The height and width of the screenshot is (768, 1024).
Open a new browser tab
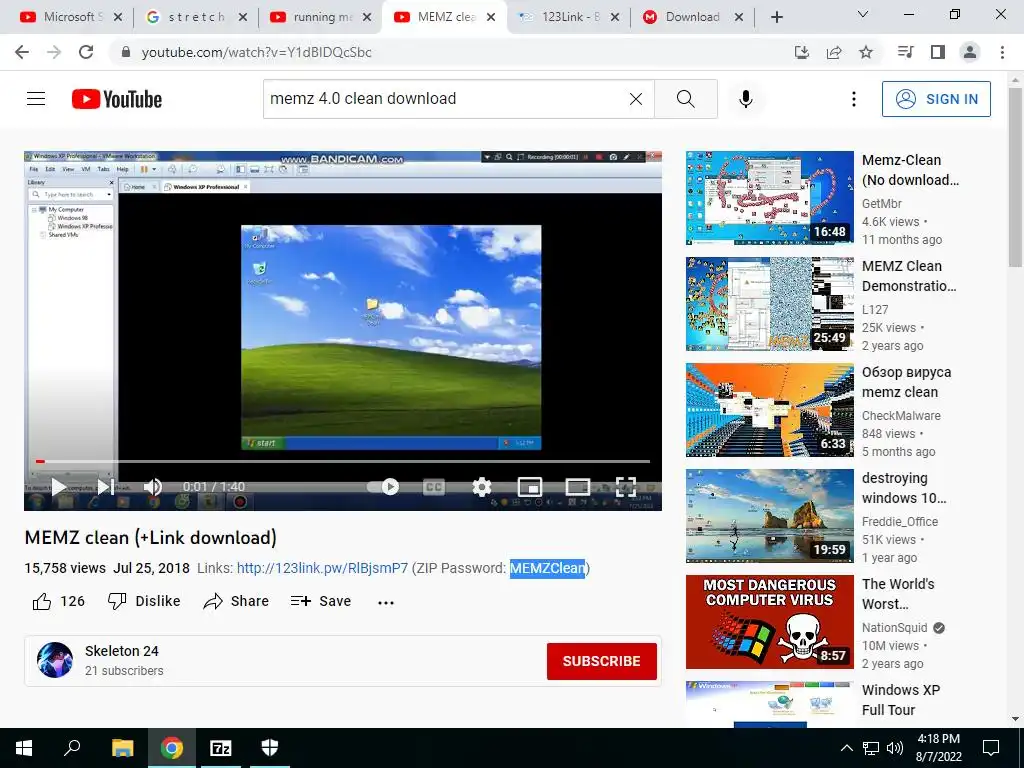(x=776, y=17)
